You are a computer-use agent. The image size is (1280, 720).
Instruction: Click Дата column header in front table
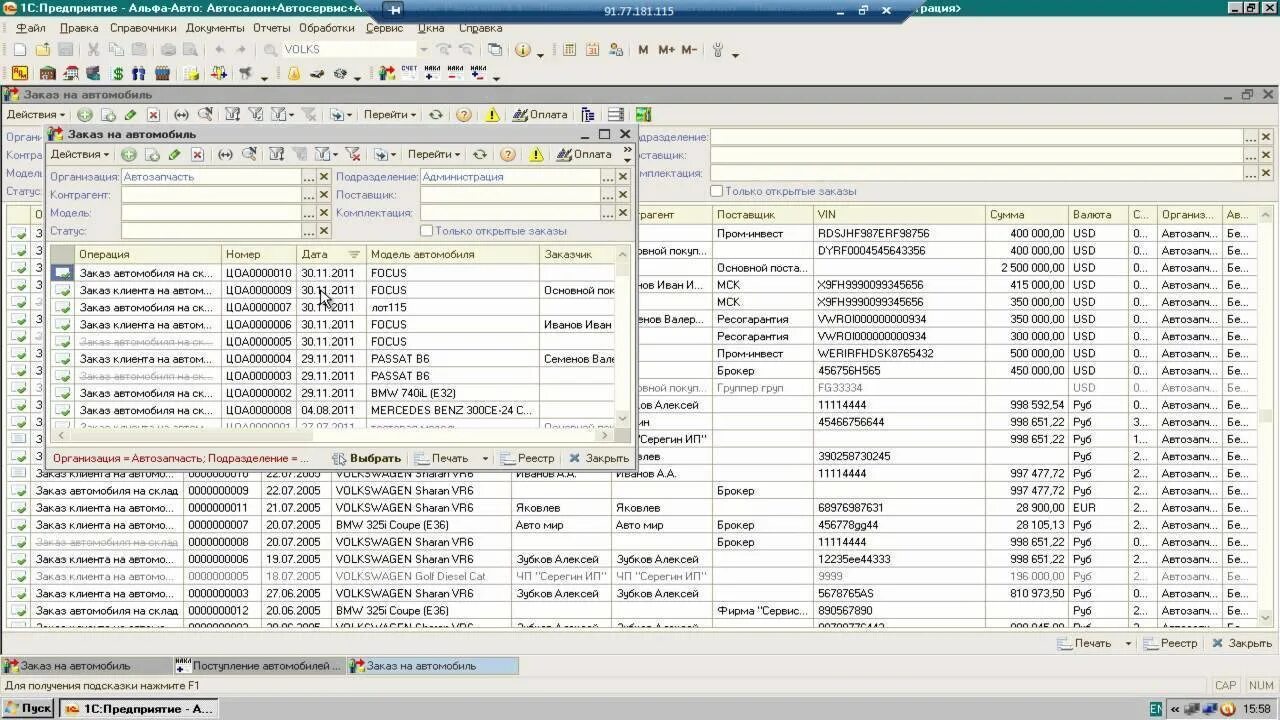click(x=332, y=255)
